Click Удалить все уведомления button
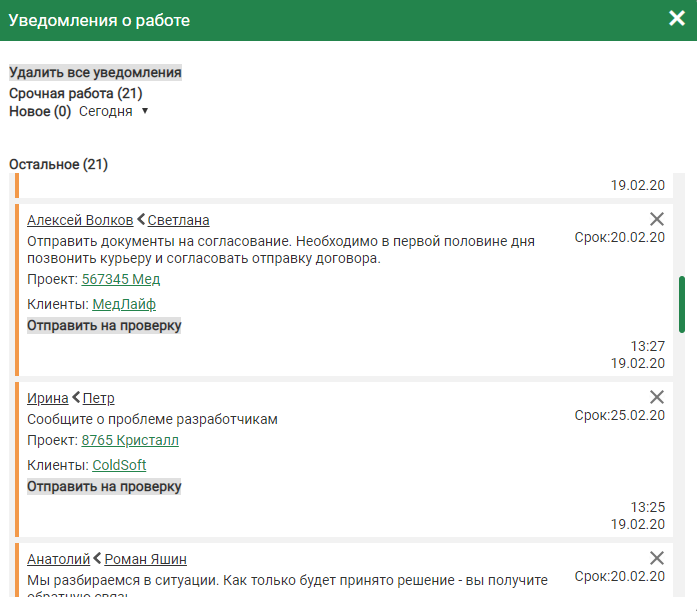The height and width of the screenshot is (611, 697). pos(95,73)
